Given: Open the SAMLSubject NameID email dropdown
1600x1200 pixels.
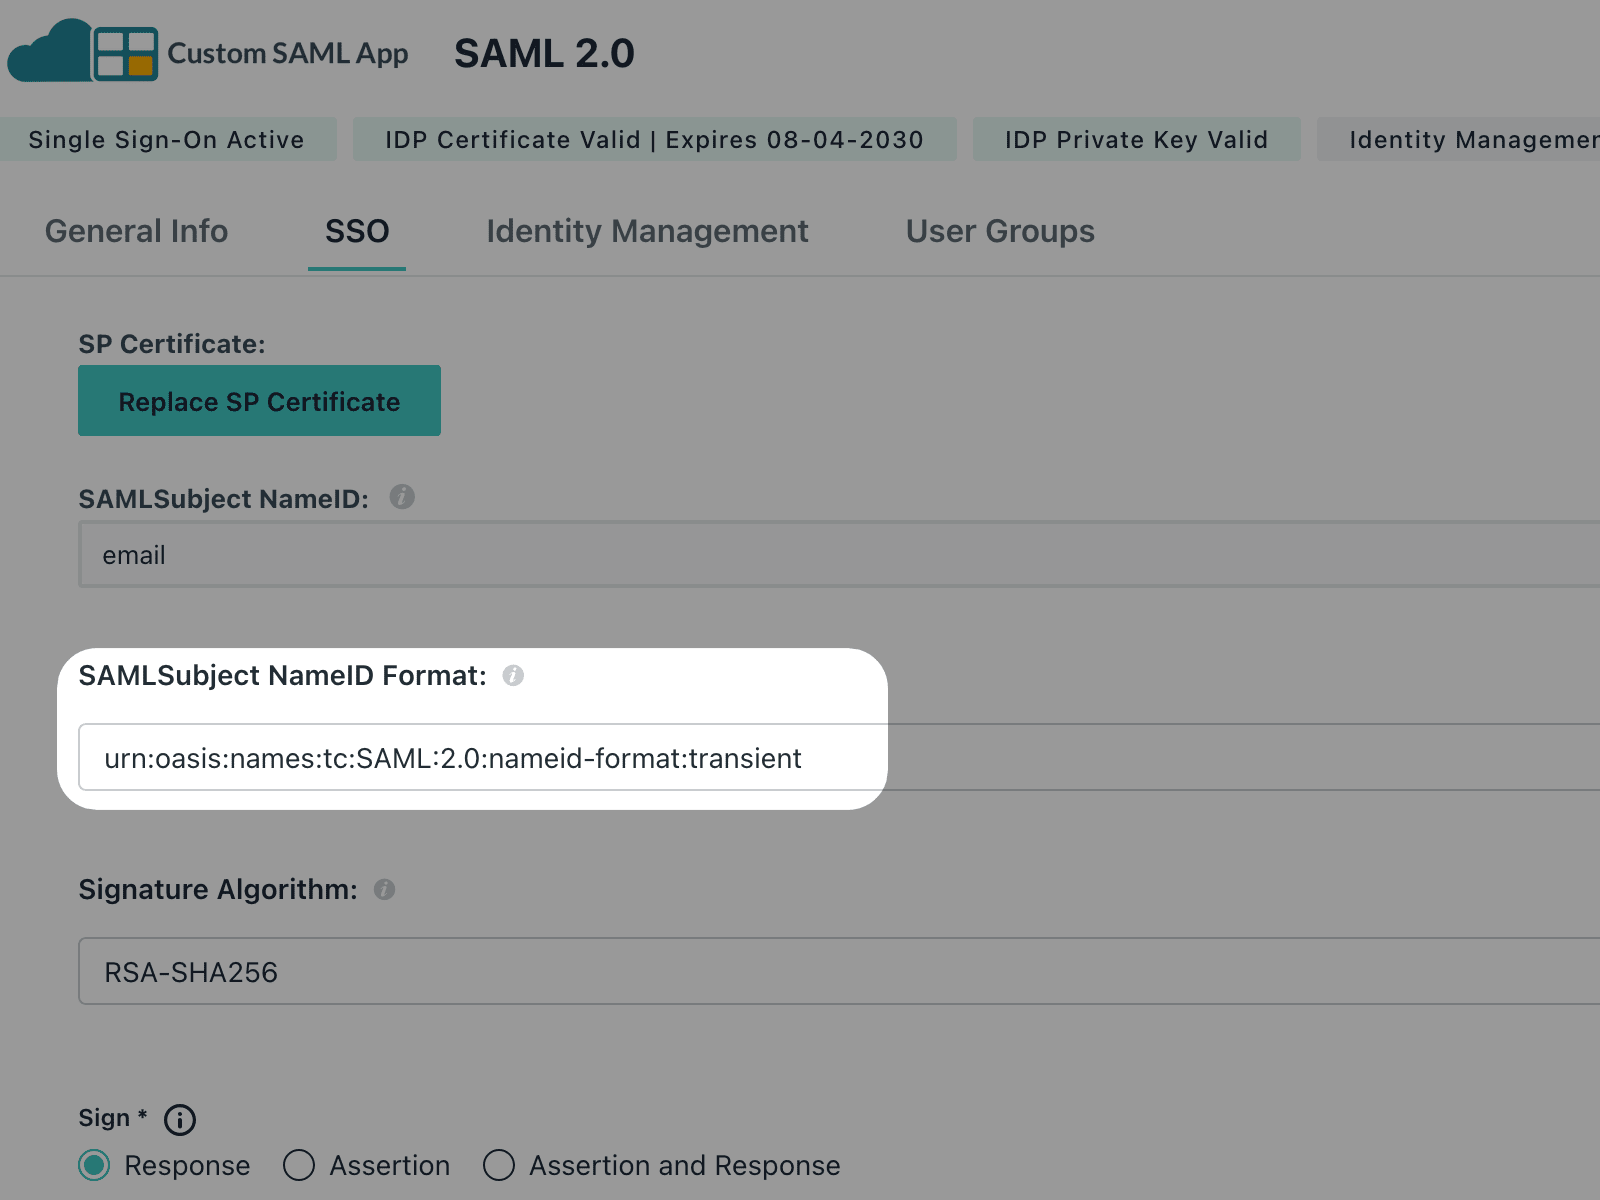Looking at the screenshot, I should [840, 554].
